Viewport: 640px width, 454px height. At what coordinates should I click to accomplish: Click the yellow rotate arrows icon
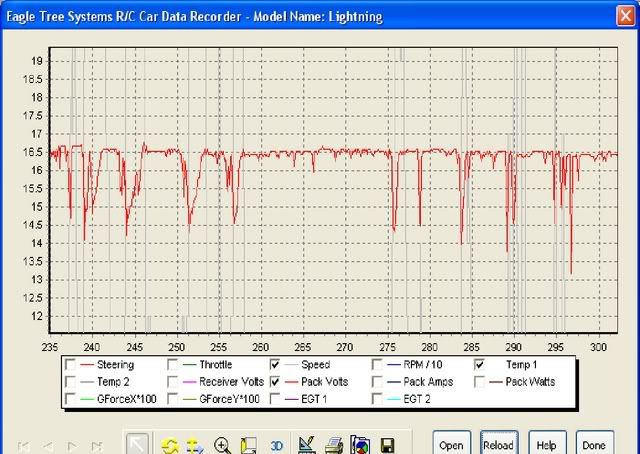tap(170, 445)
